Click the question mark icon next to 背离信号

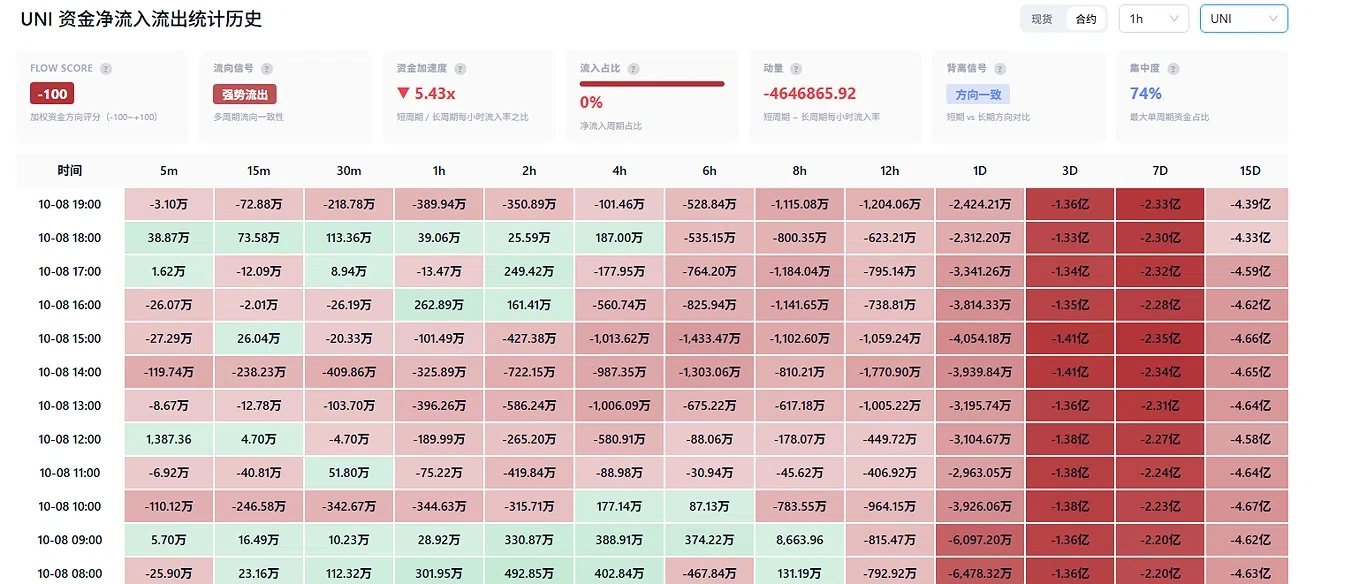click(x=1001, y=69)
